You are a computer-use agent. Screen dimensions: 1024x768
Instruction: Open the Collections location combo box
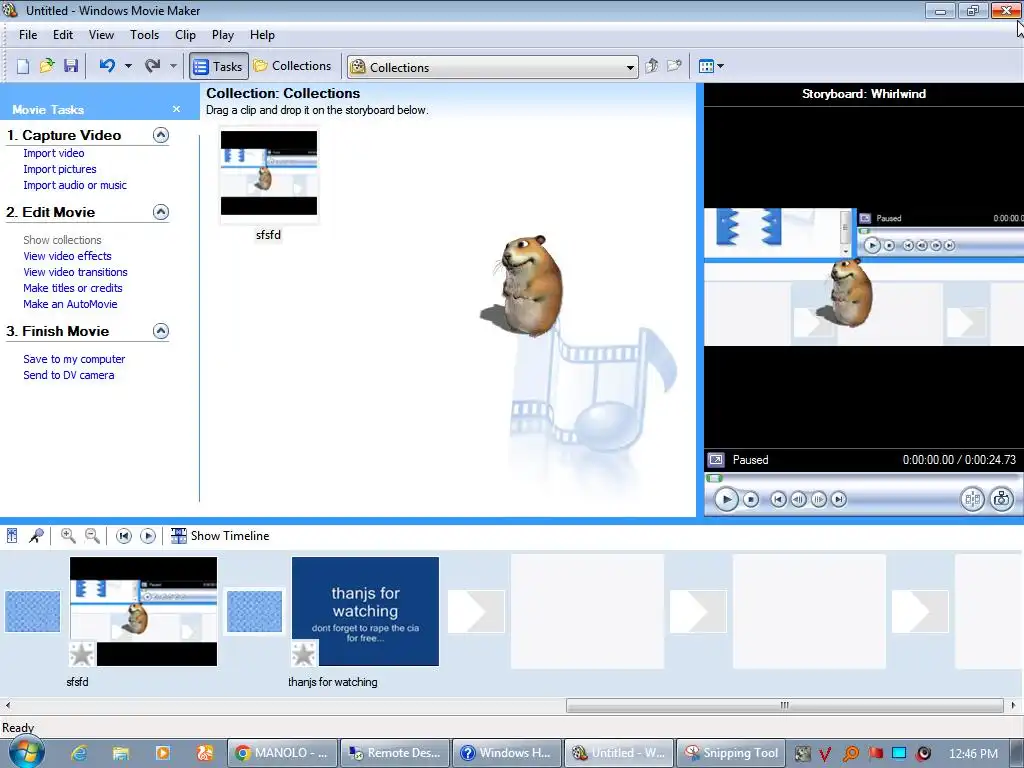pyautogui.click(x=493, y=67)
